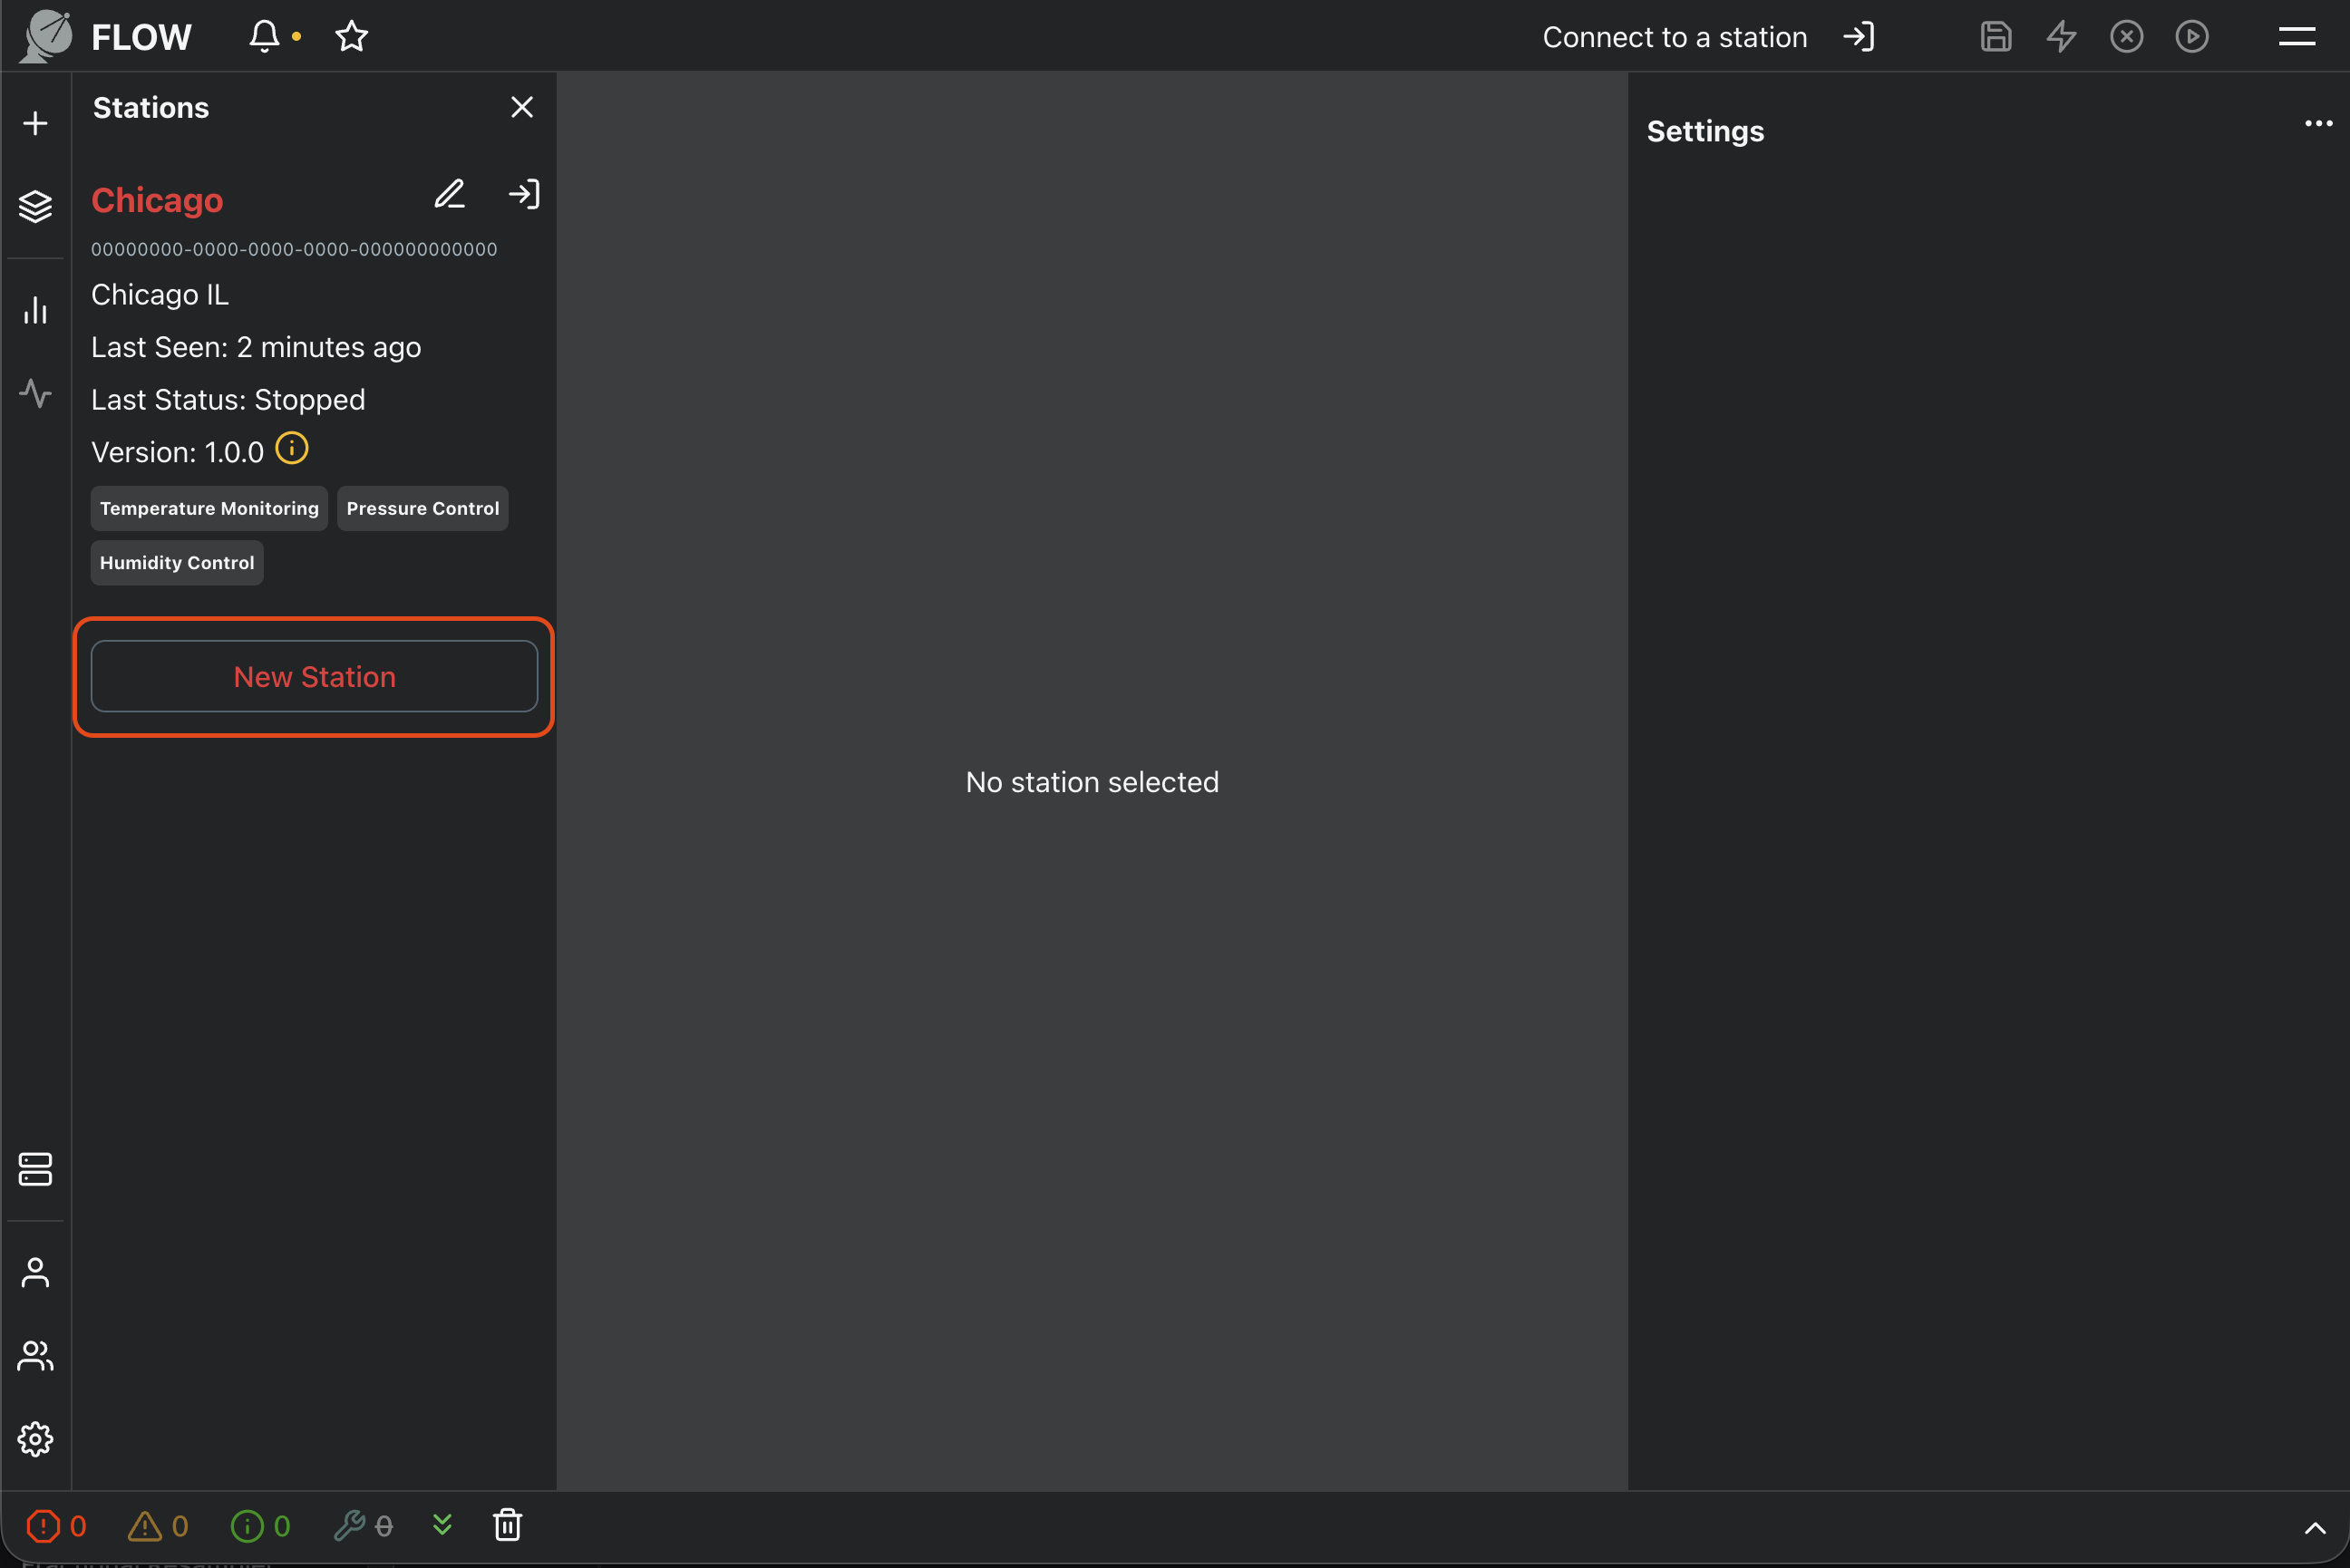
Task: Open the hamburger menu at top right
Action: (x=2296, y=37)
